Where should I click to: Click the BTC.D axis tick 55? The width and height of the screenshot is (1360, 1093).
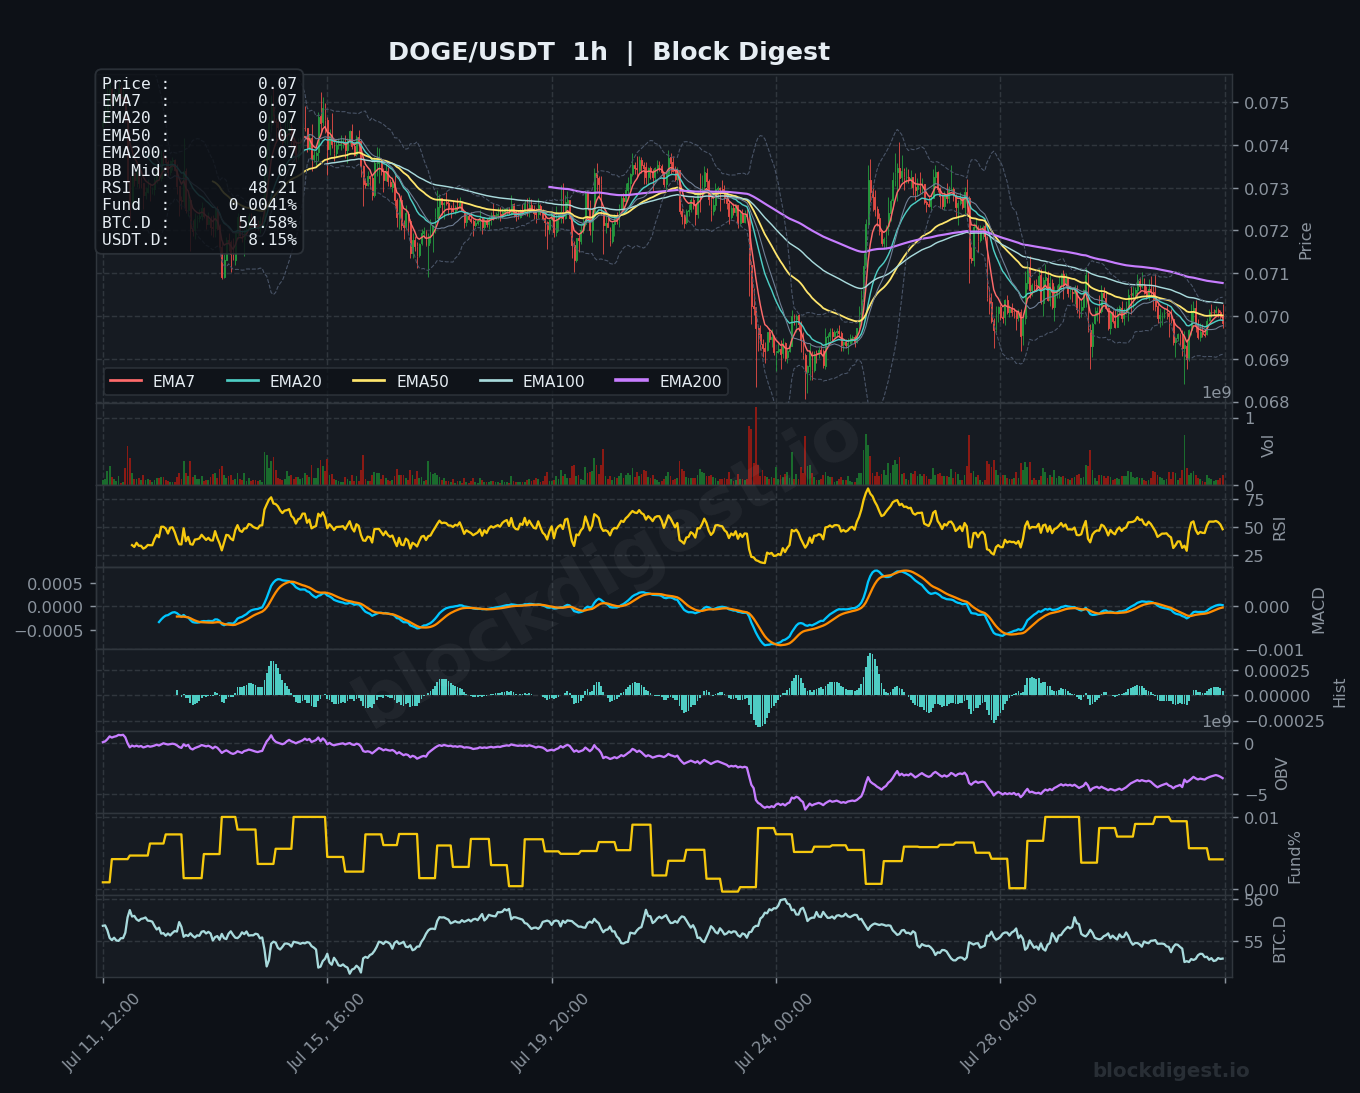pyautogui.click(x=1254, y=942)
